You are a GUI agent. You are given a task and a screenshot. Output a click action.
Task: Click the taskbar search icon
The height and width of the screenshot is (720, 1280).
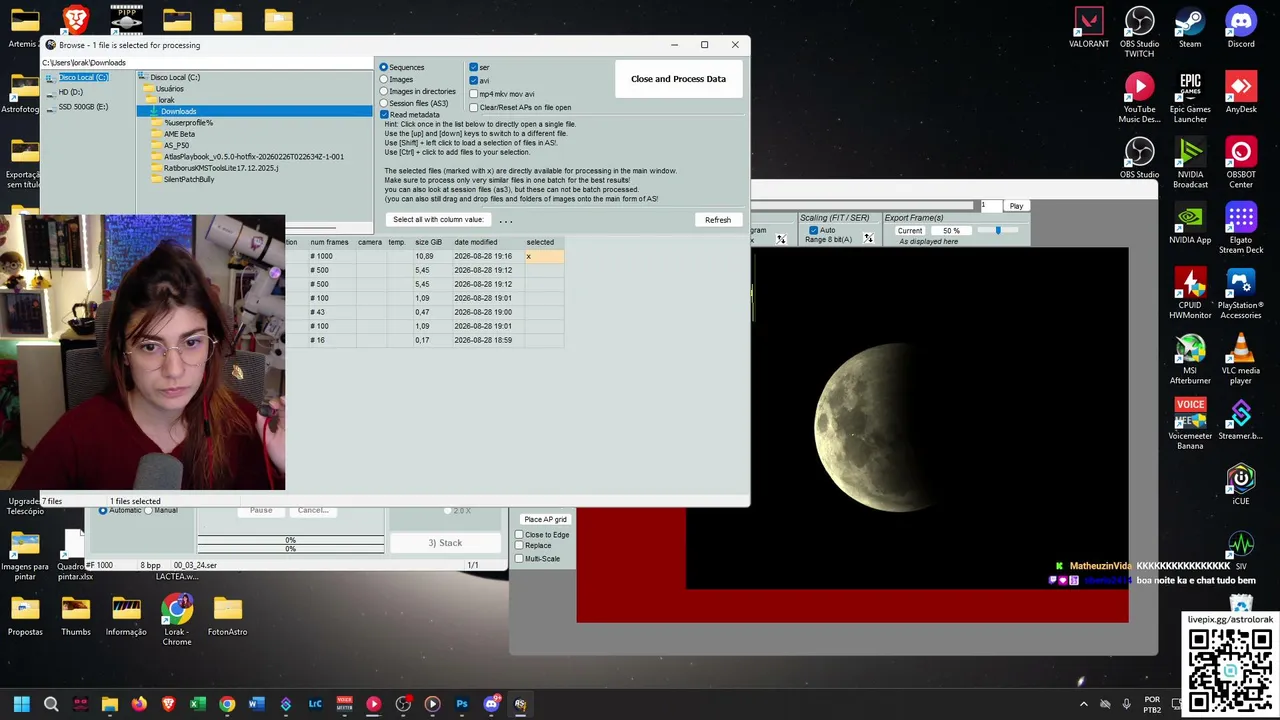tap(51, 704)
